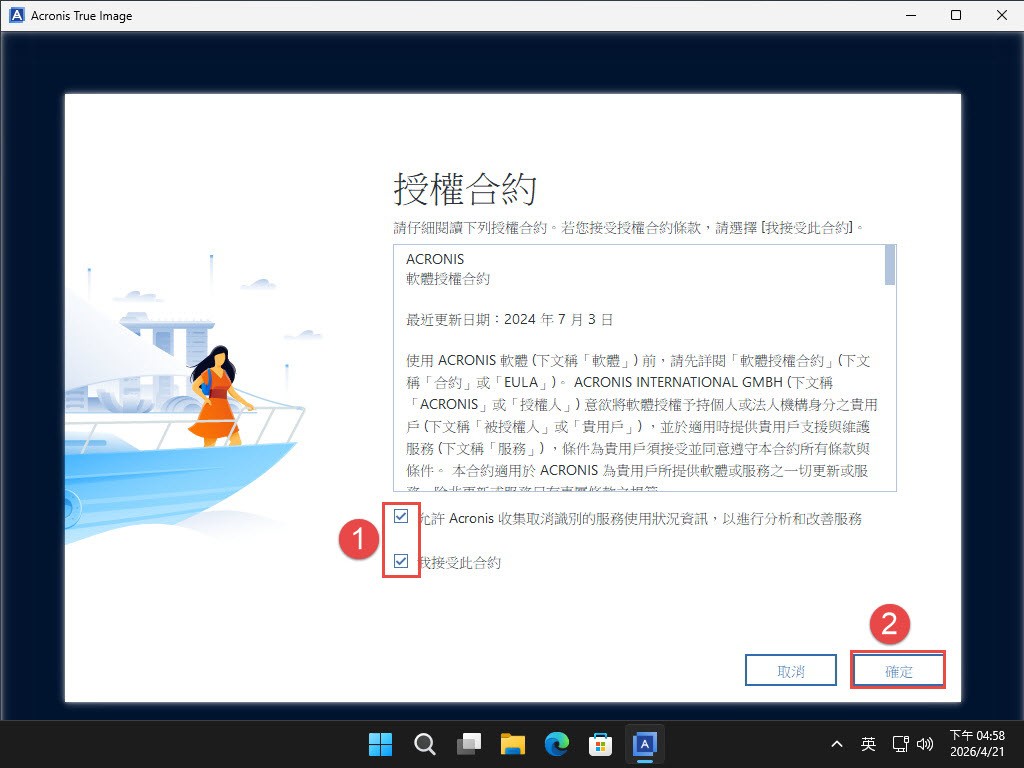Close the Acronis True Image window
This screenshot has height=768, width=1024.
point(1002,15)
